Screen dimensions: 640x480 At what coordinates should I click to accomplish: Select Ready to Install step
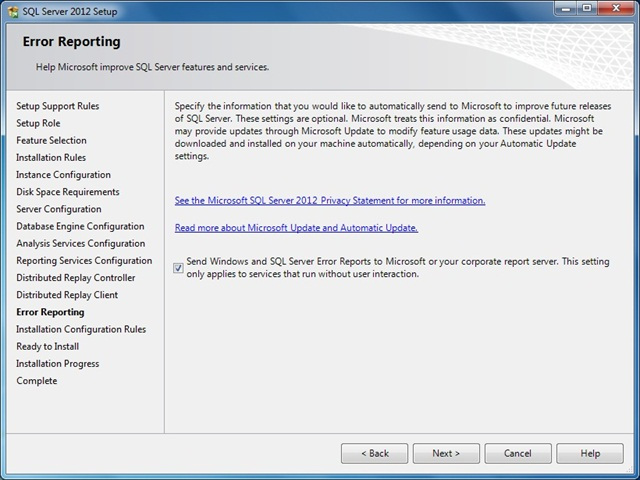[48, 347]
